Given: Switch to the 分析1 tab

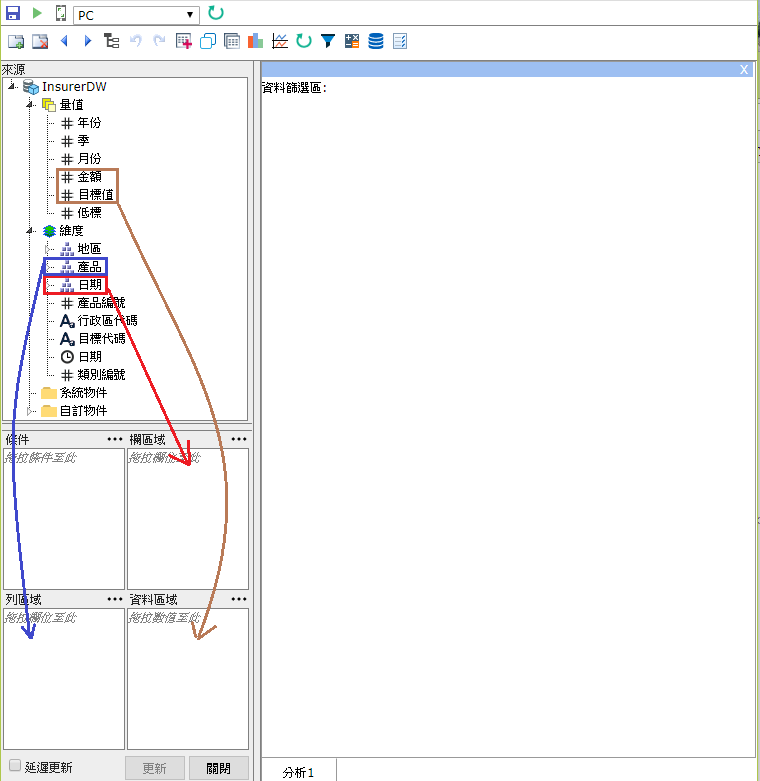Looking at the screenshot, I should [x=298, y=772].
